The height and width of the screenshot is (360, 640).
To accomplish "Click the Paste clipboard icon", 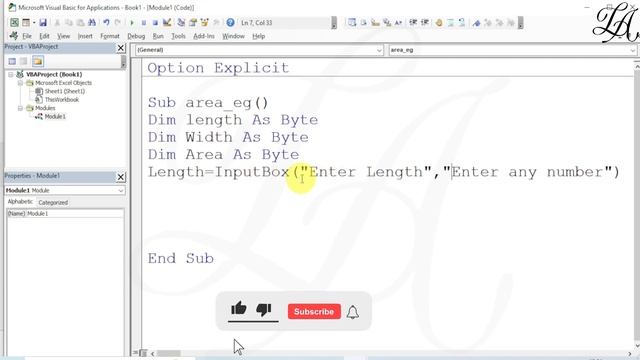I will [x=80, y=23].
